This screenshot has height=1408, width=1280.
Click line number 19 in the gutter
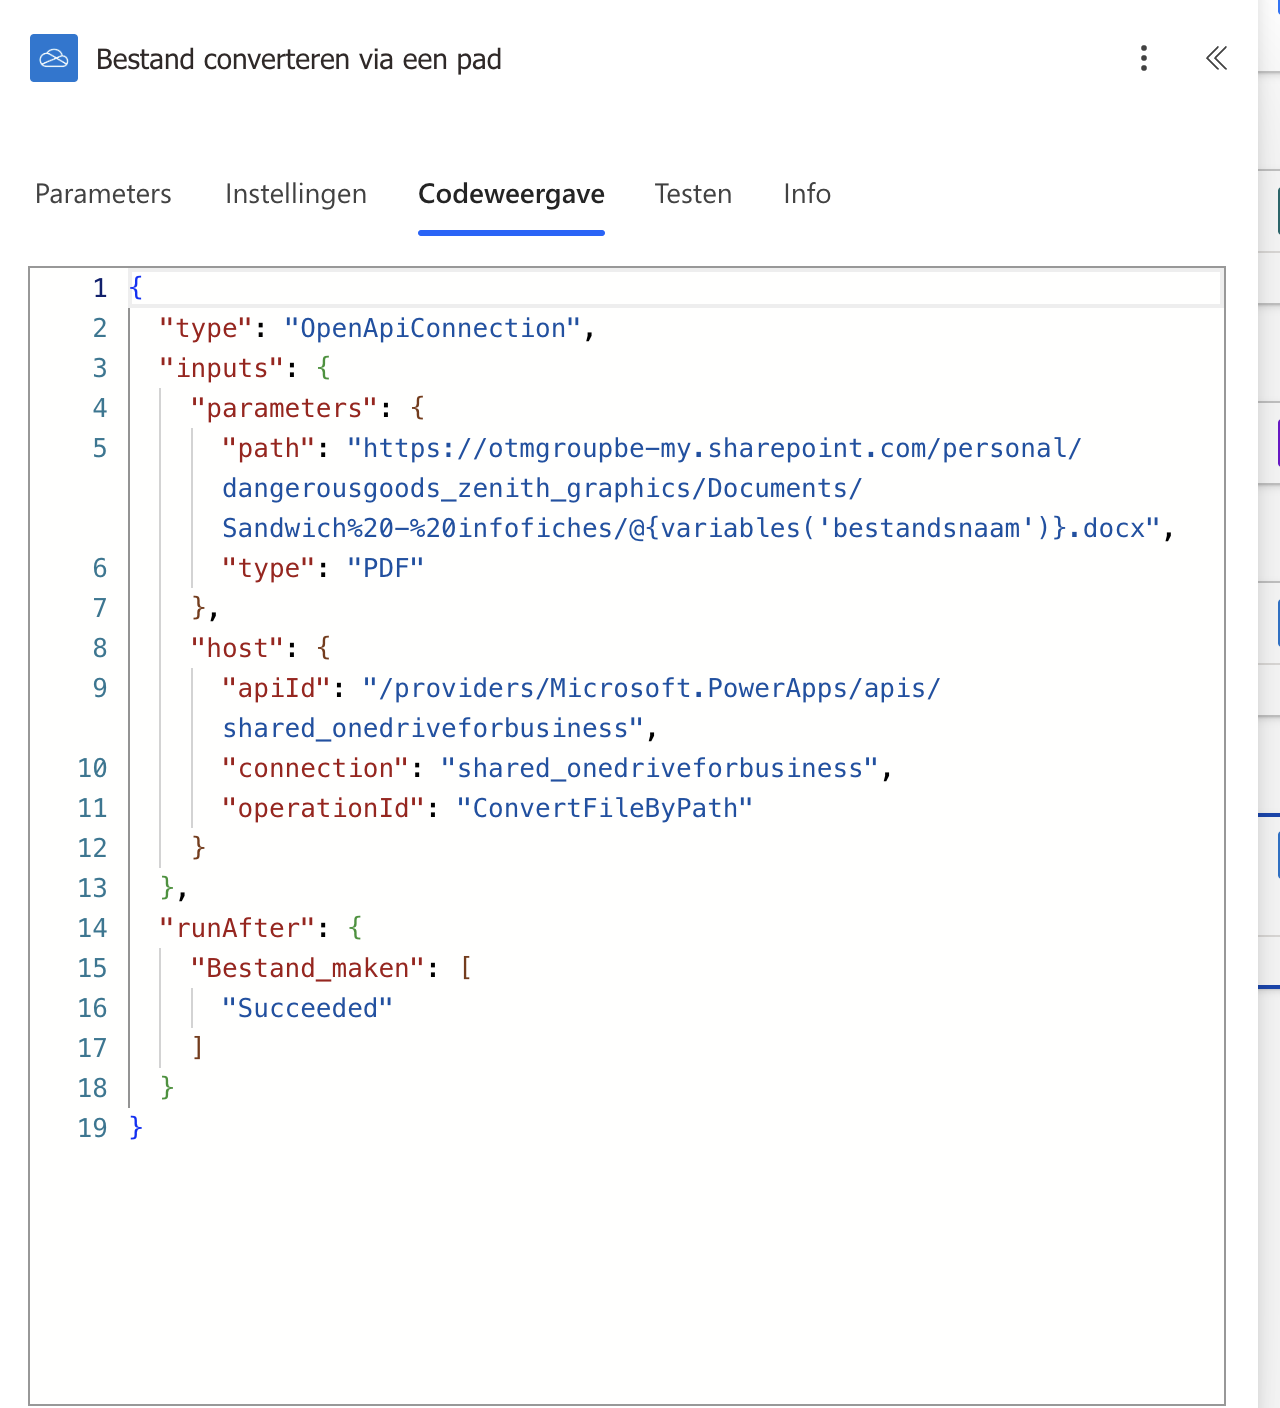click(x=92, y=1129)
